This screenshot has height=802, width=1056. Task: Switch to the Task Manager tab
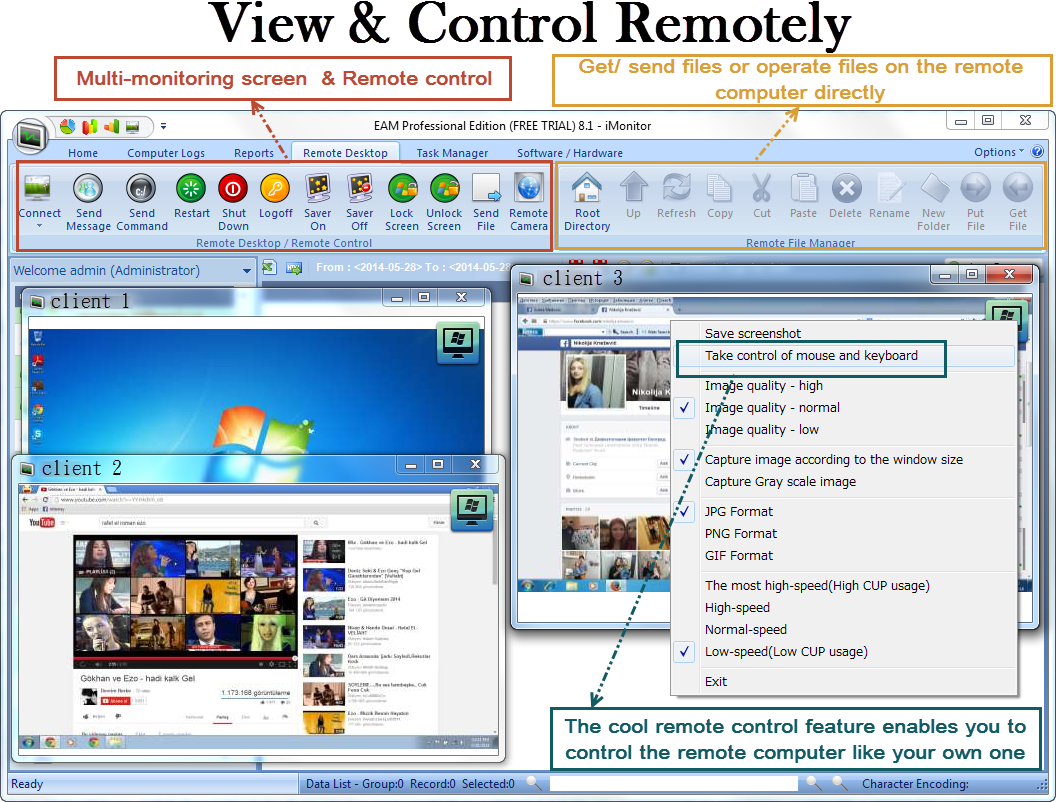(452, 153)
